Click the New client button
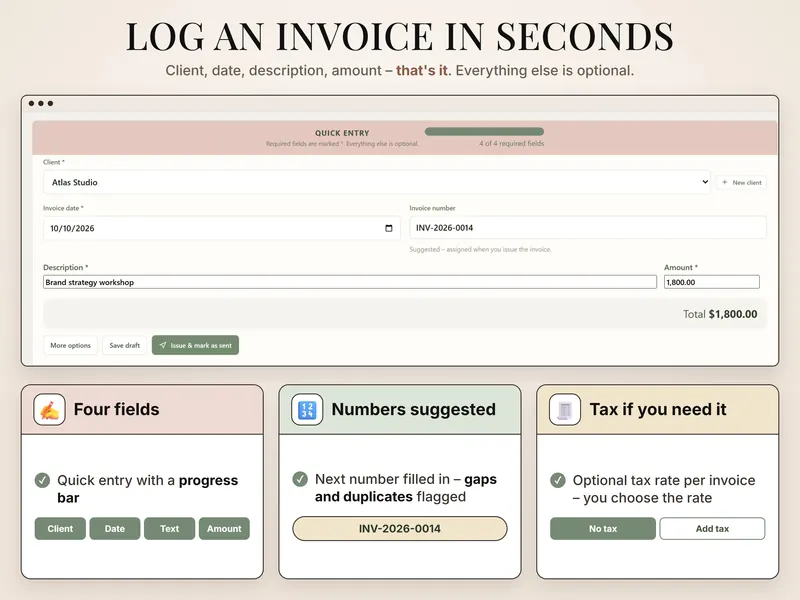800x600 pixels. pos(741,182)
